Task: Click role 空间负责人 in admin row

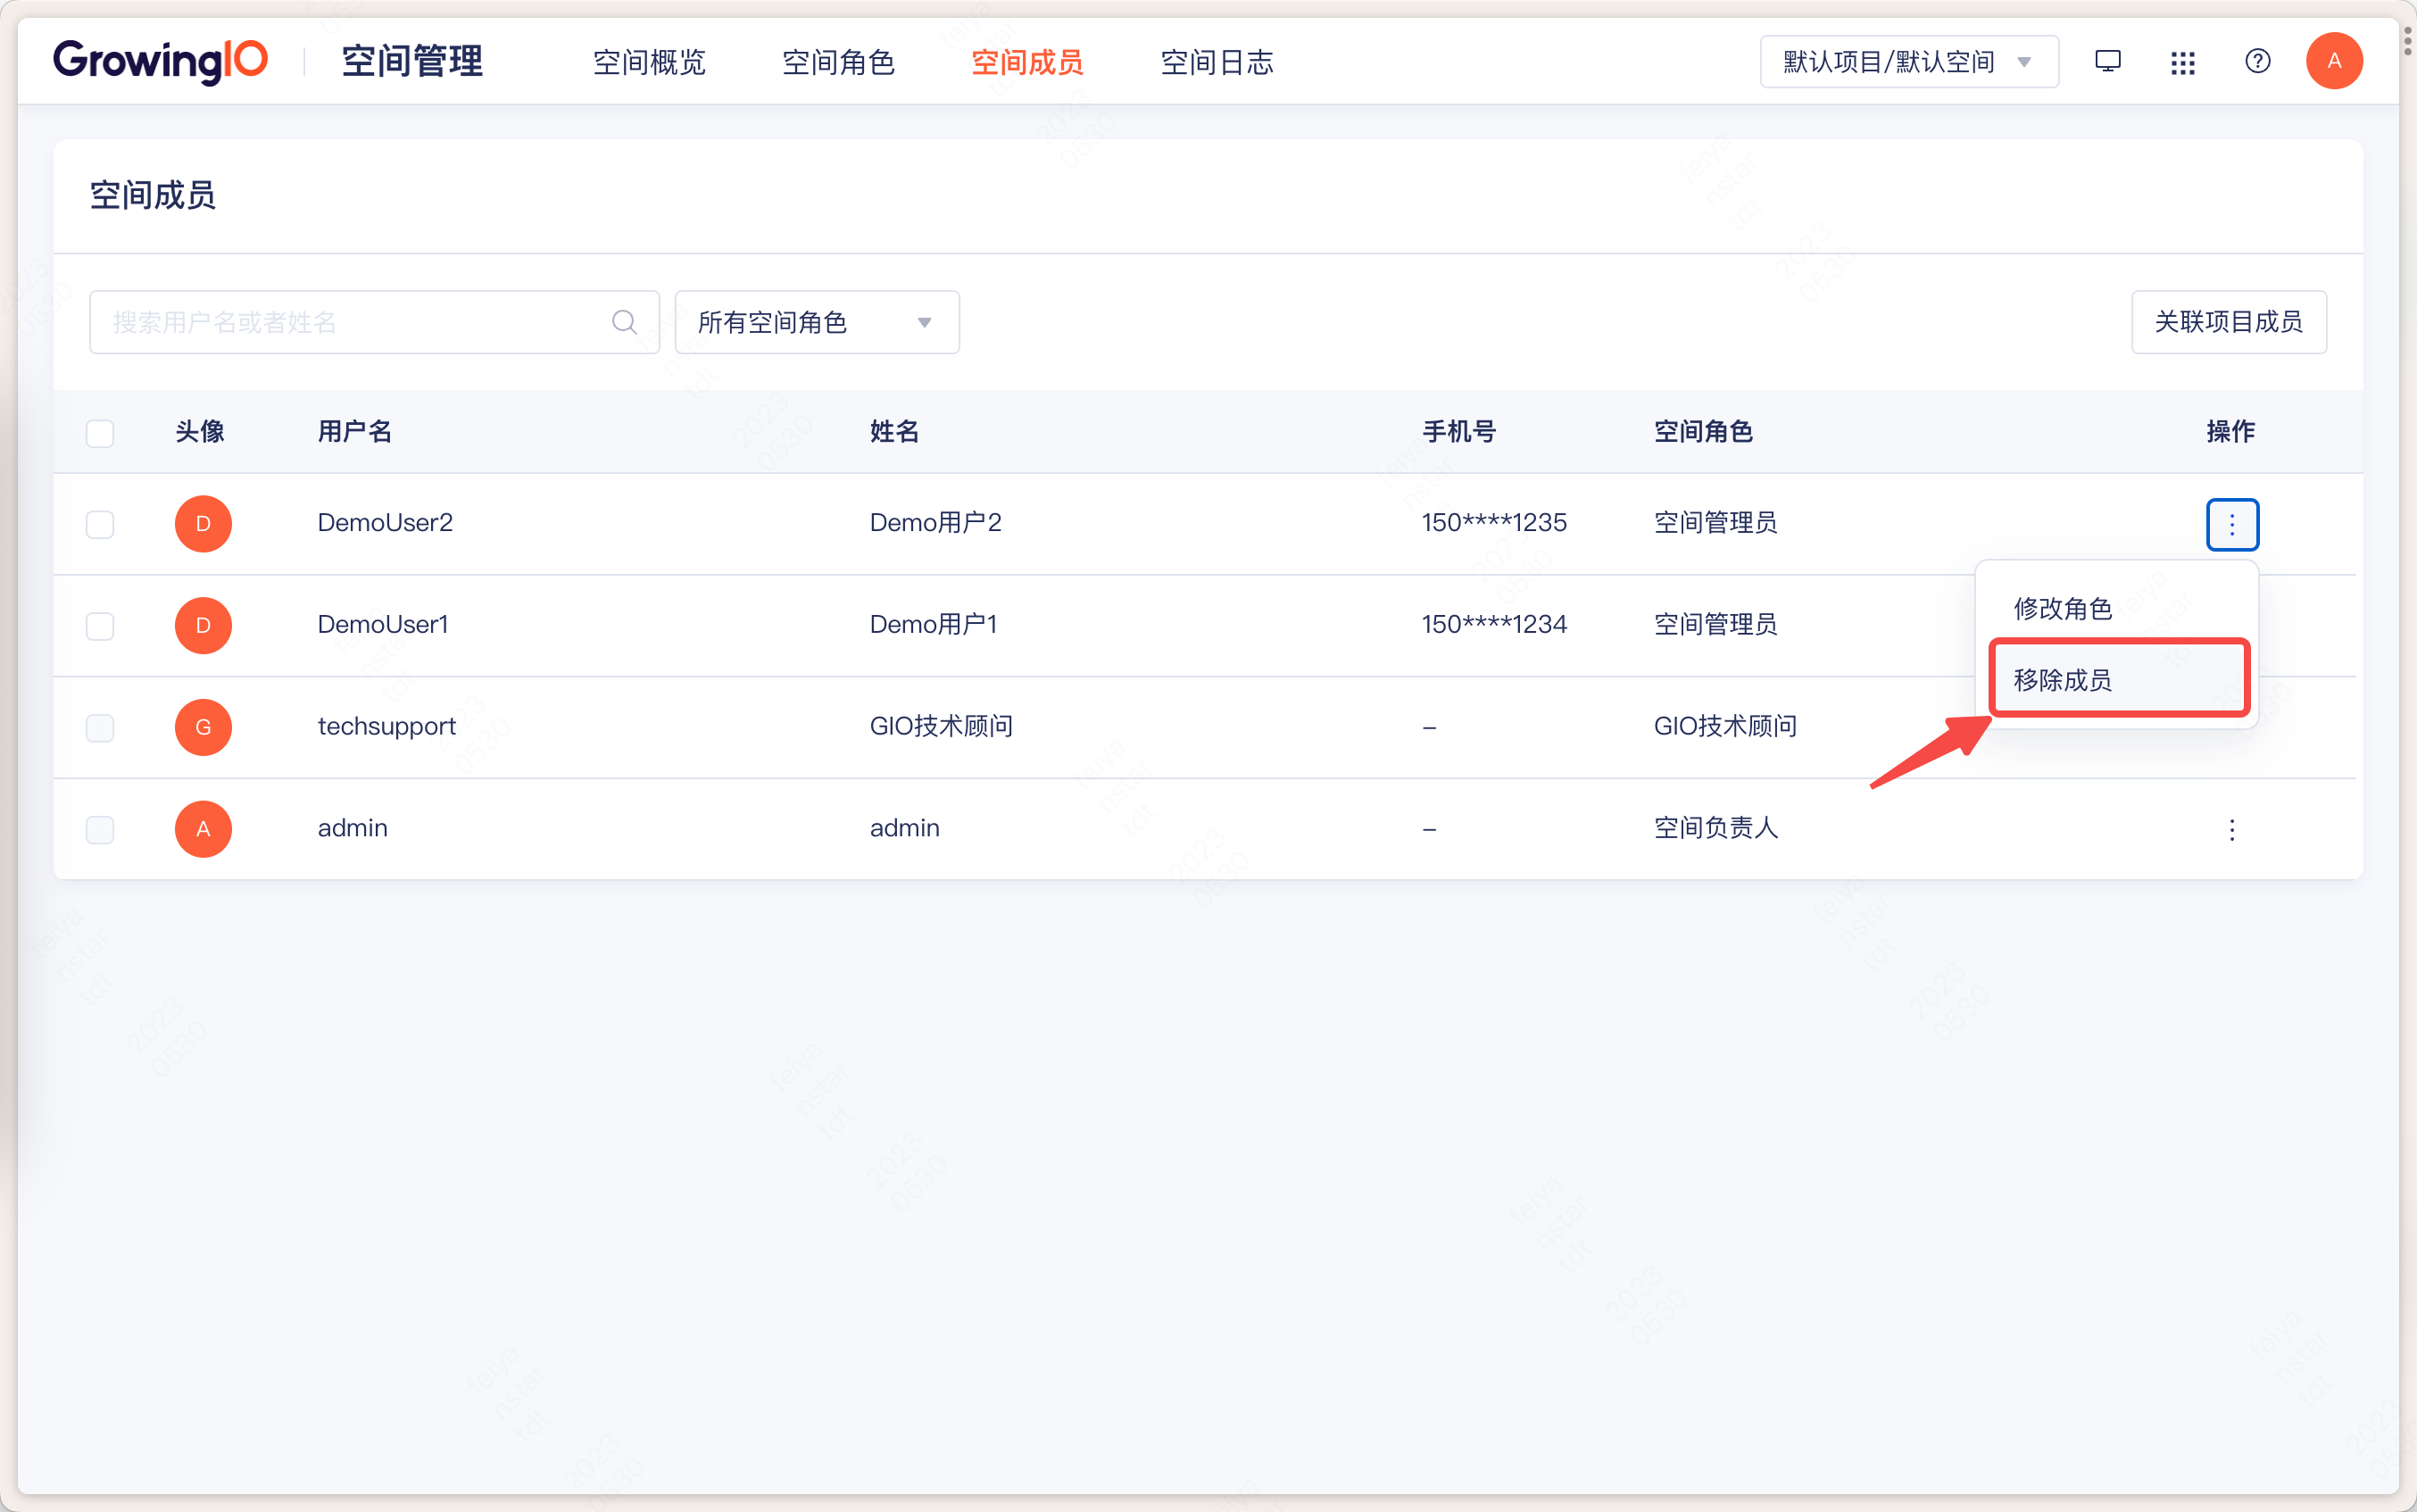Action: pyautogui.click(x=1716, y=828)
